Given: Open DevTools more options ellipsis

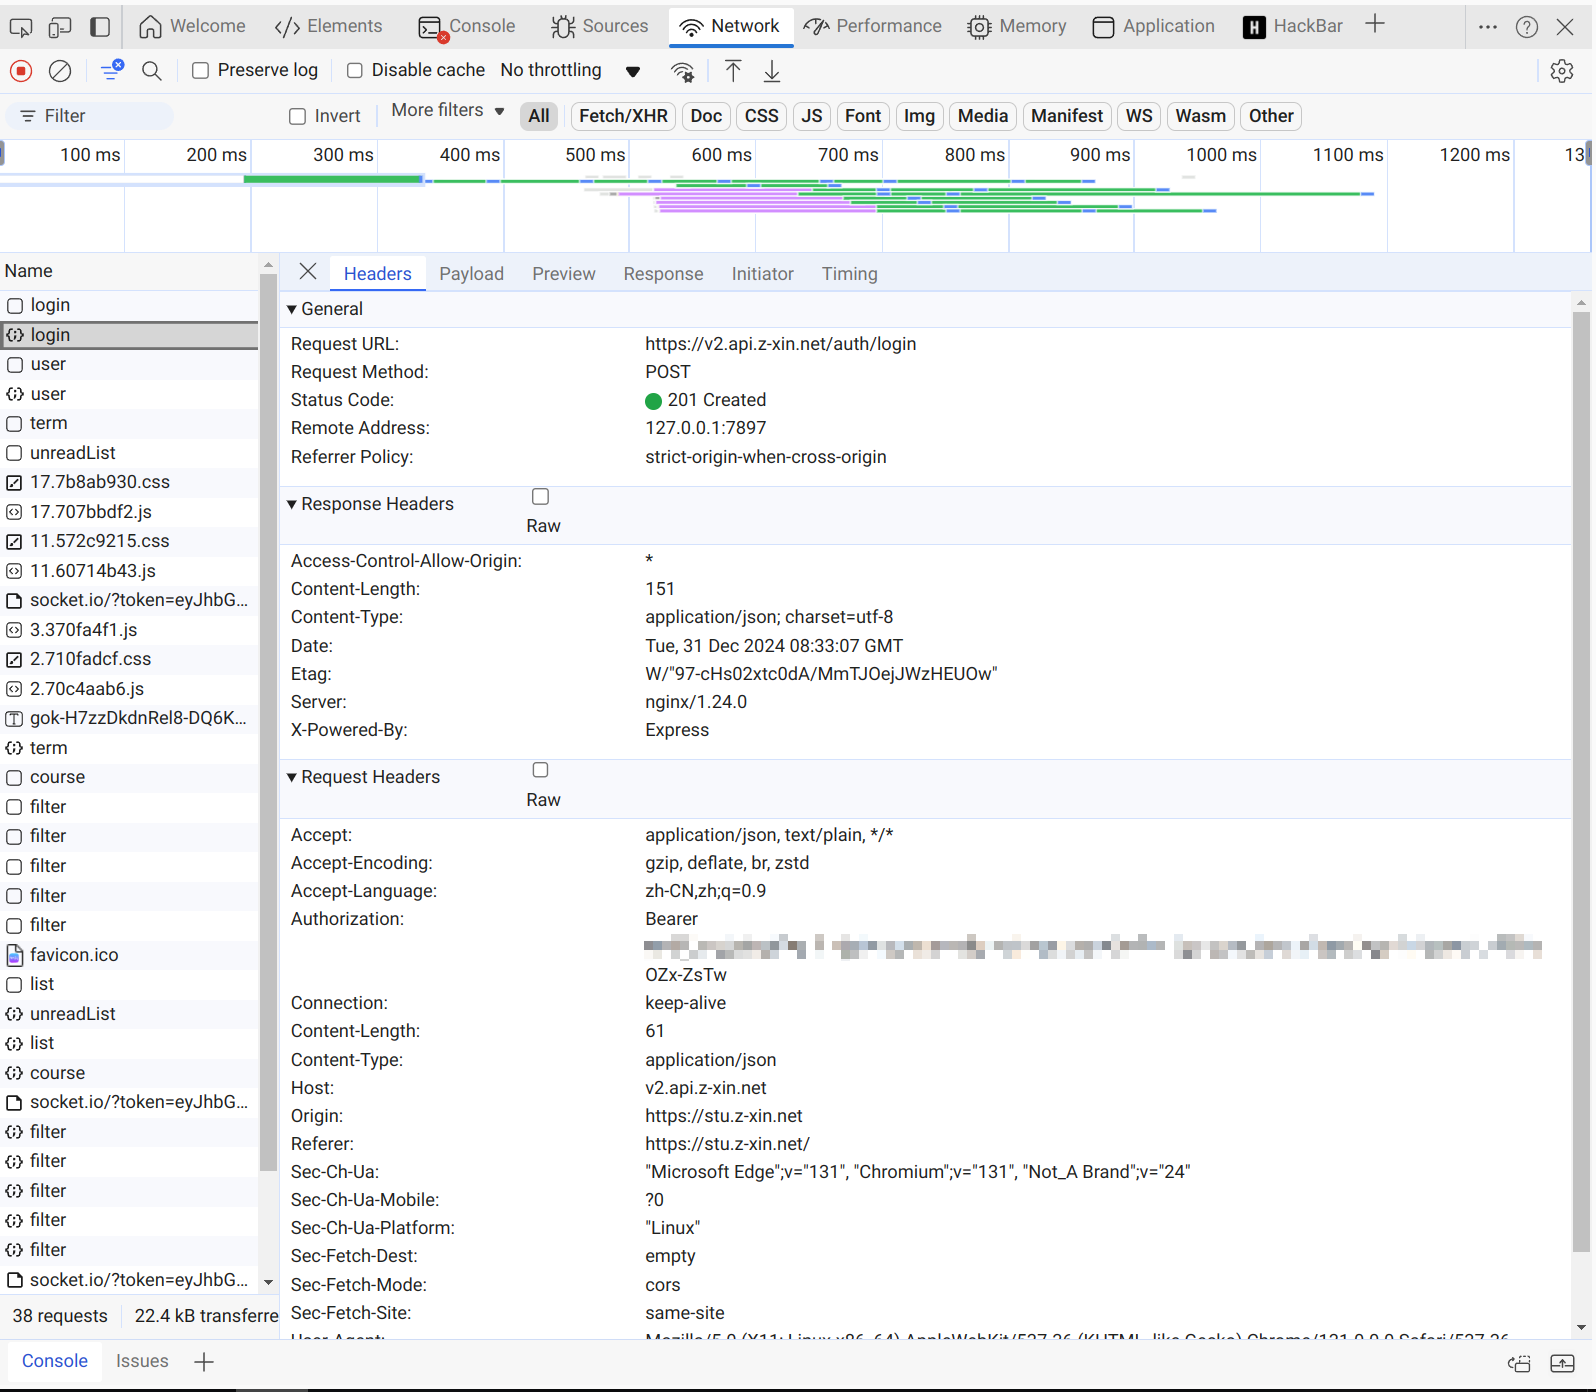Looking at the screenshot, I should [1488, 27].
